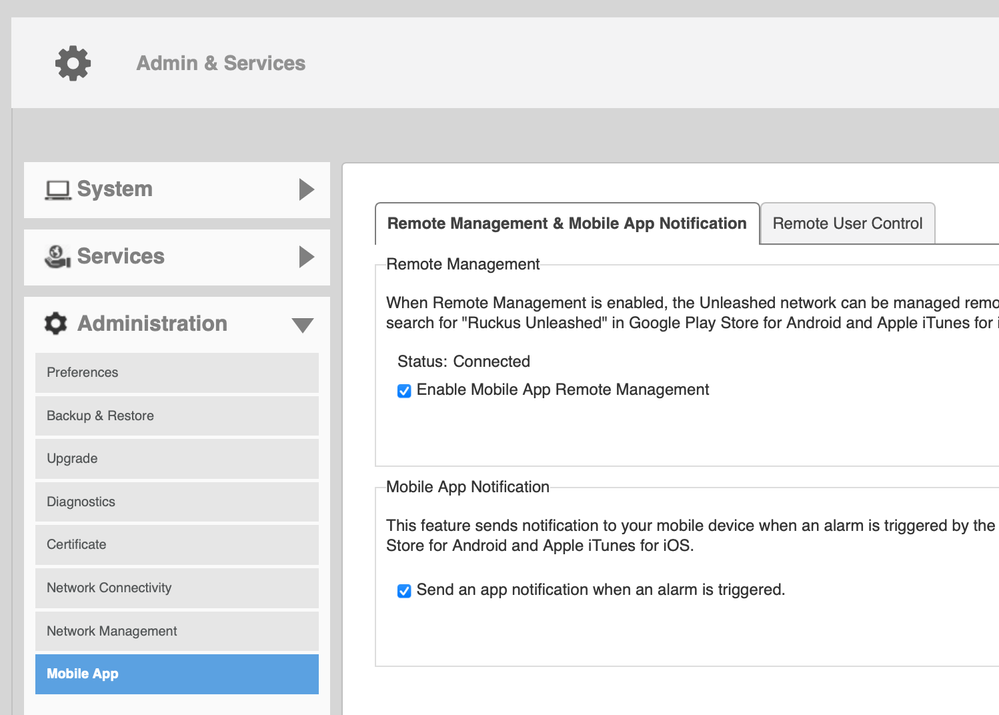999x715 pixels.
Task: Switch to Remote User Control tab
Action: [x=847, y=224]
